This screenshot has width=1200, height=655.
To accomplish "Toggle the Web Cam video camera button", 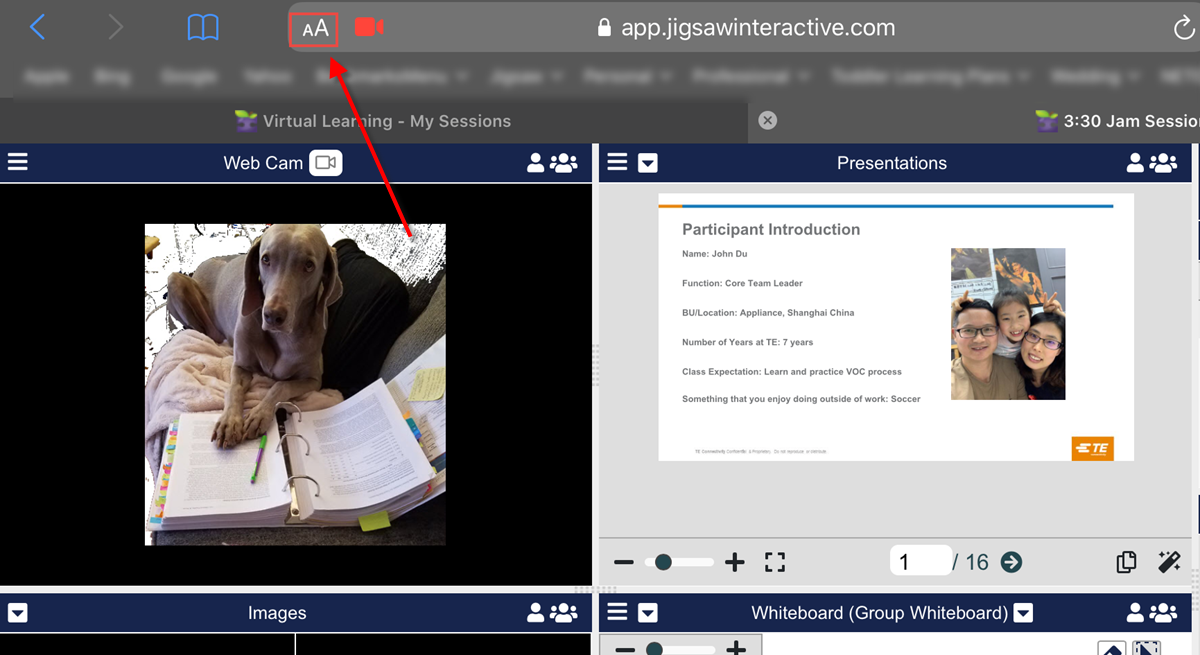I will 326,163.
